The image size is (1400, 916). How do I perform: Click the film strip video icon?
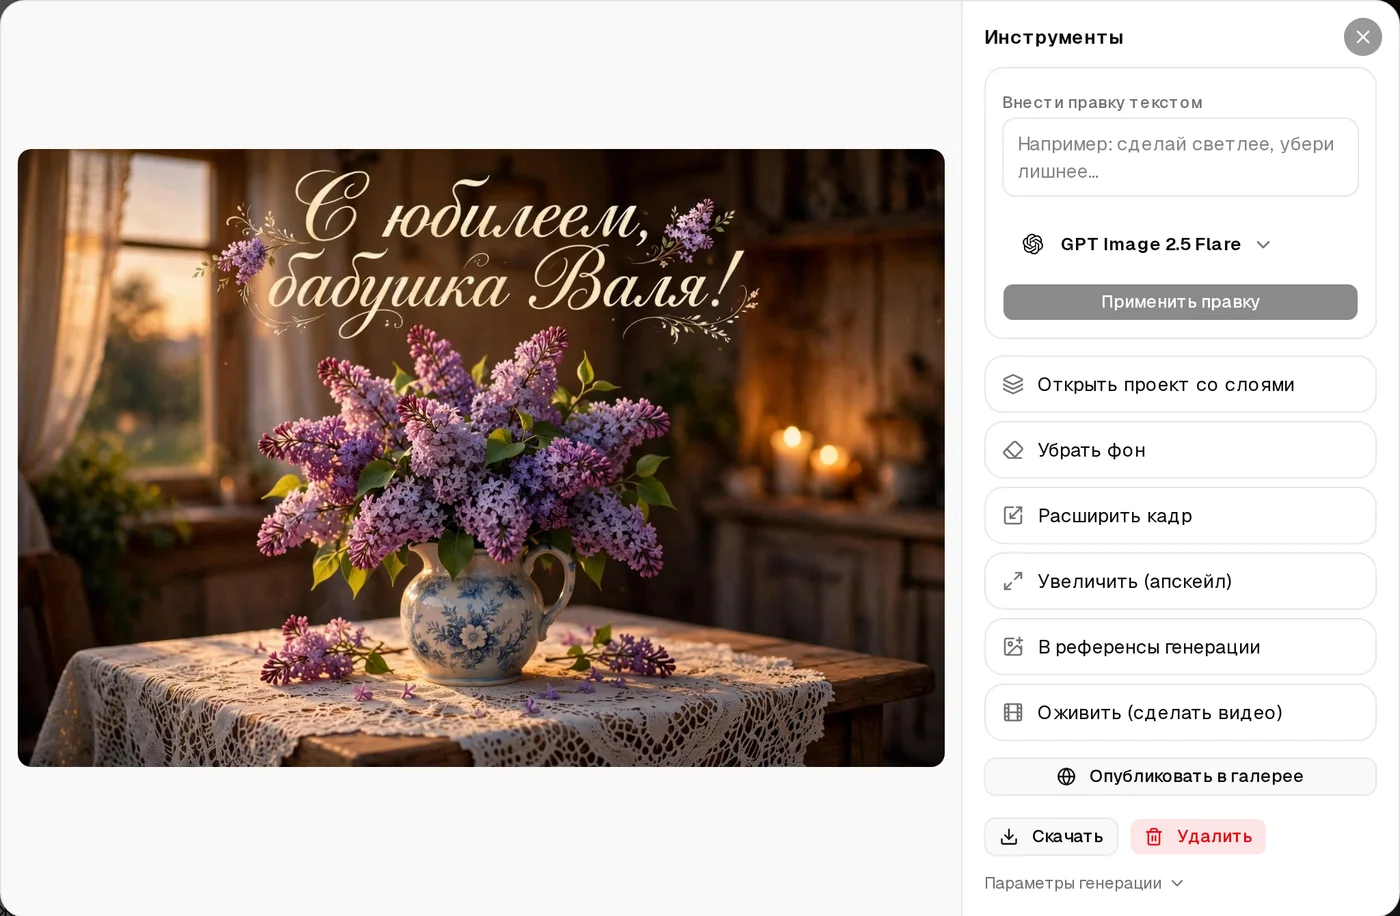click(x=1013, y=712)
